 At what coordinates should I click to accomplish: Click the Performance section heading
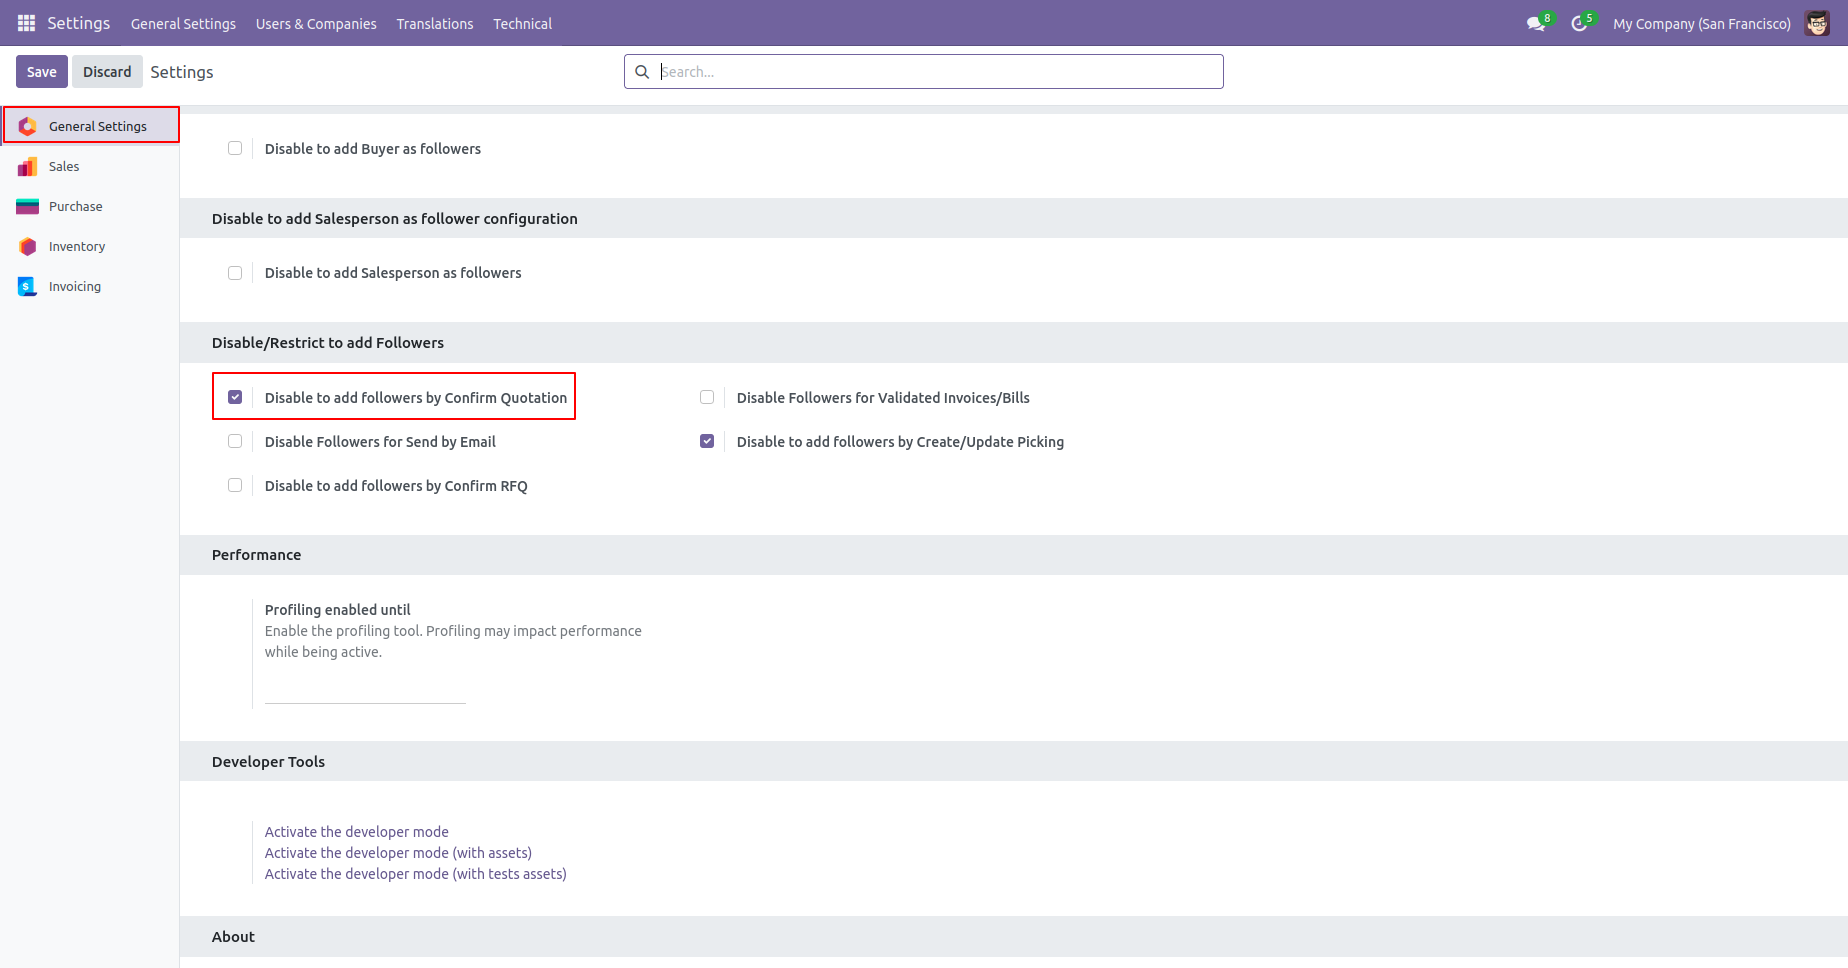[x=256, y=555]
